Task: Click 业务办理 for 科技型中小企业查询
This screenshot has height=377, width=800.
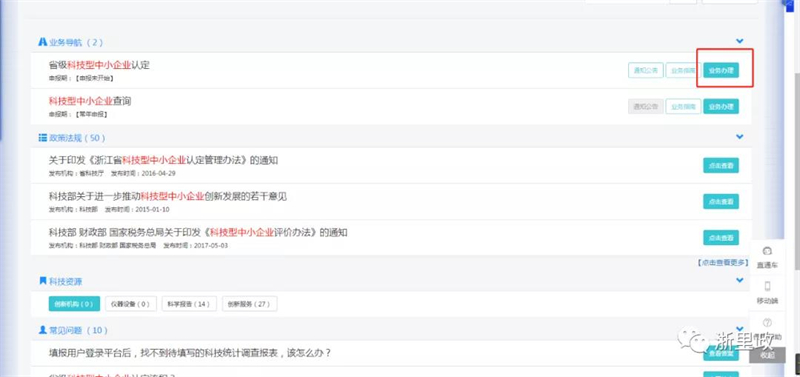Action: (x=721, y=107)
